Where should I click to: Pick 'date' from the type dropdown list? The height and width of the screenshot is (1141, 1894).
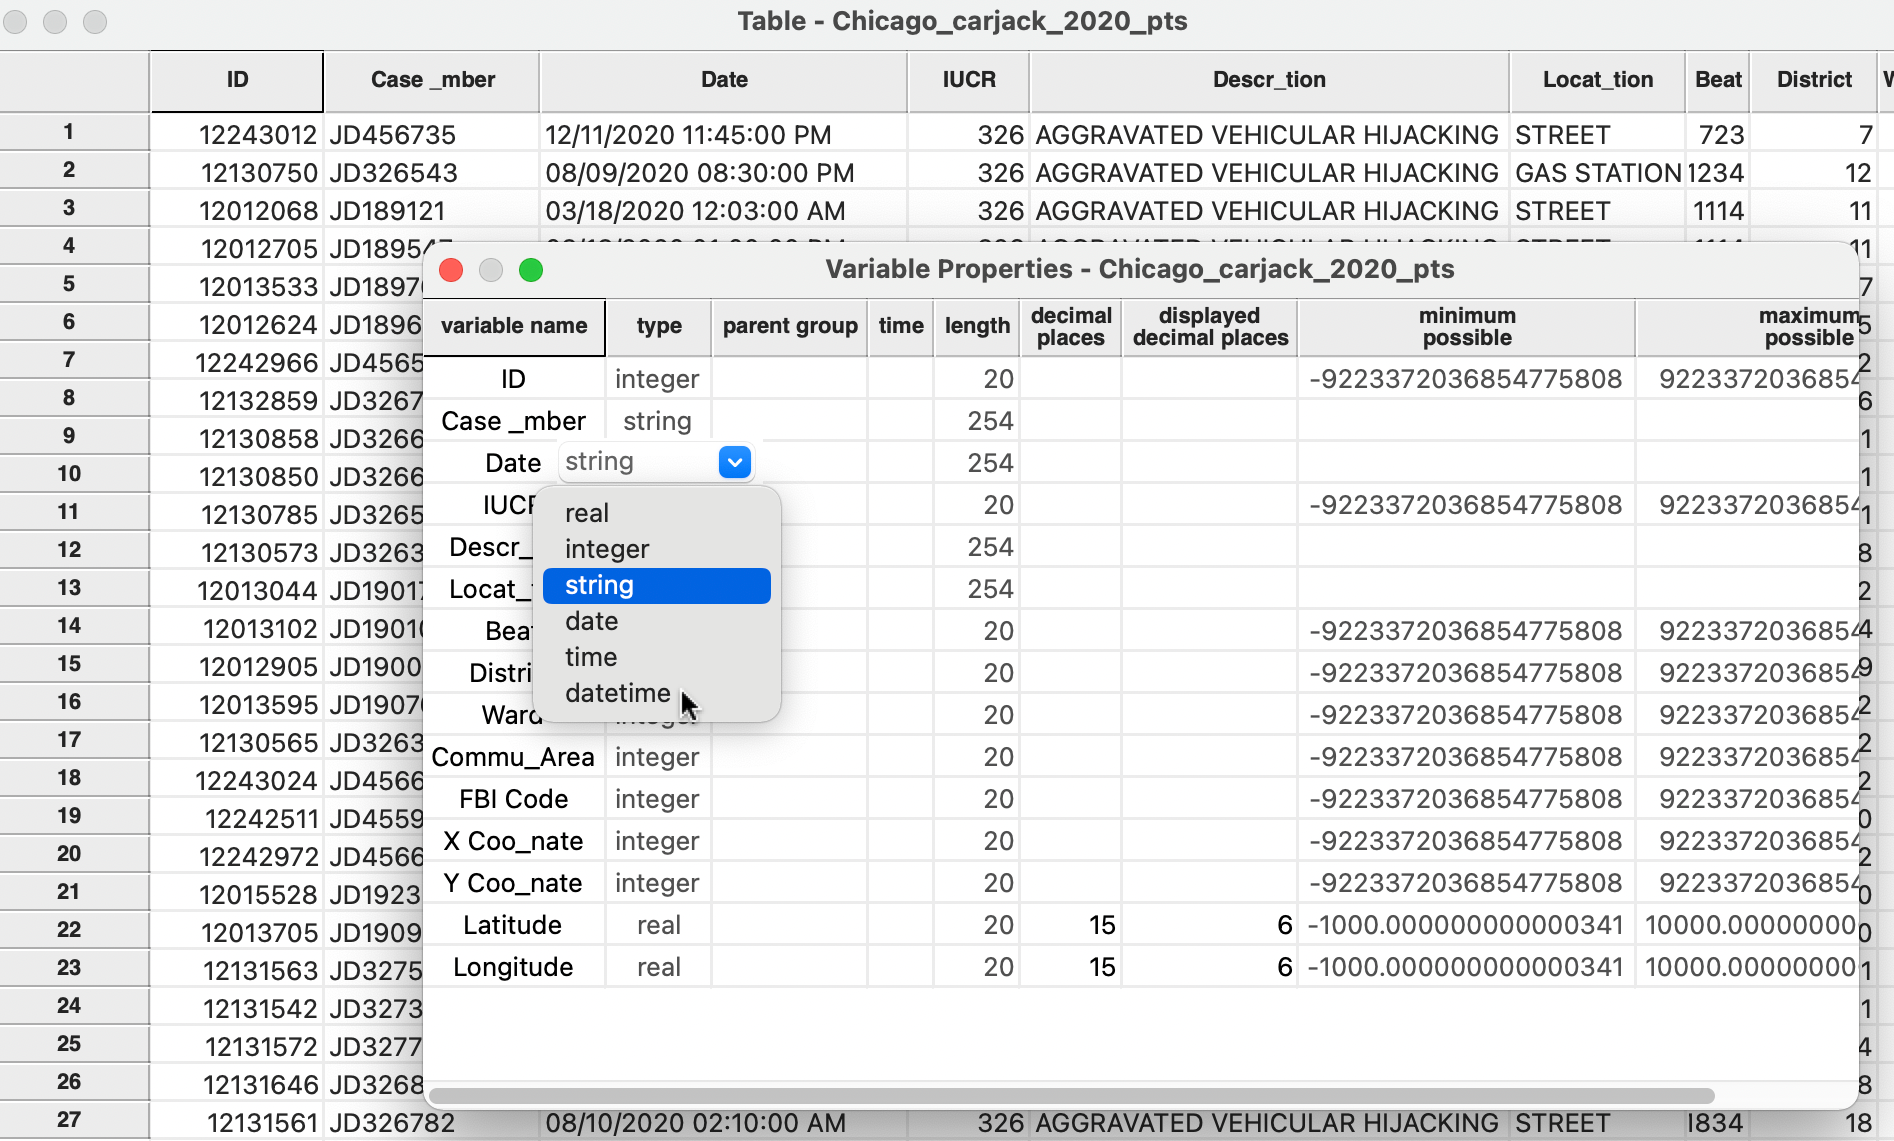656,621
